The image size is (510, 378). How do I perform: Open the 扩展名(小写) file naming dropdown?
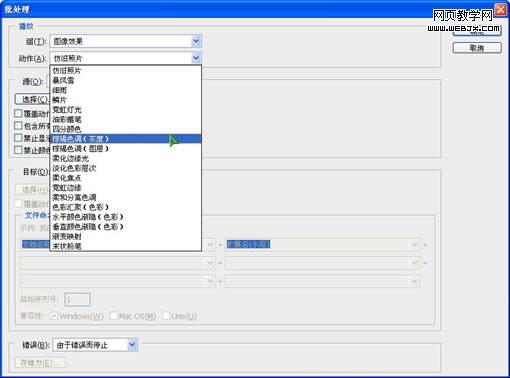pos(323,244)
